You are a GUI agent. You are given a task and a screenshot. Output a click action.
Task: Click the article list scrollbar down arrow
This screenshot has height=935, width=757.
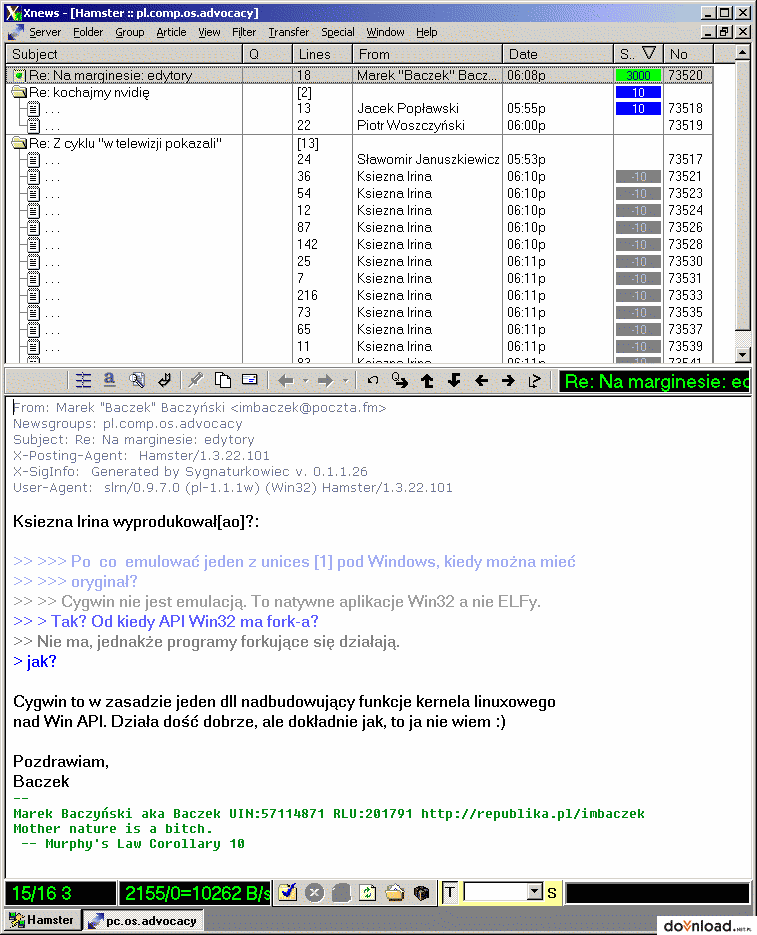tap(742, 354)
